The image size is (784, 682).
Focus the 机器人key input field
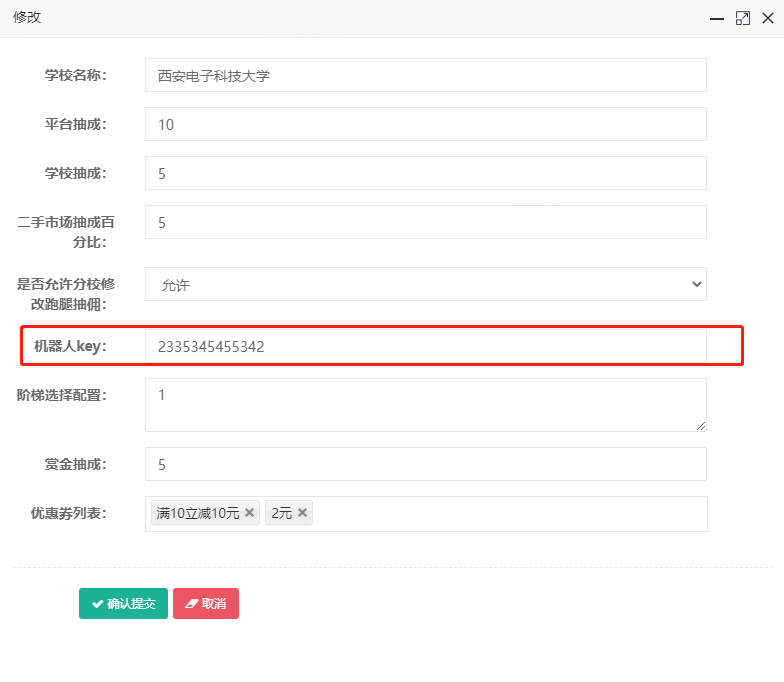[x=426, y=346]
